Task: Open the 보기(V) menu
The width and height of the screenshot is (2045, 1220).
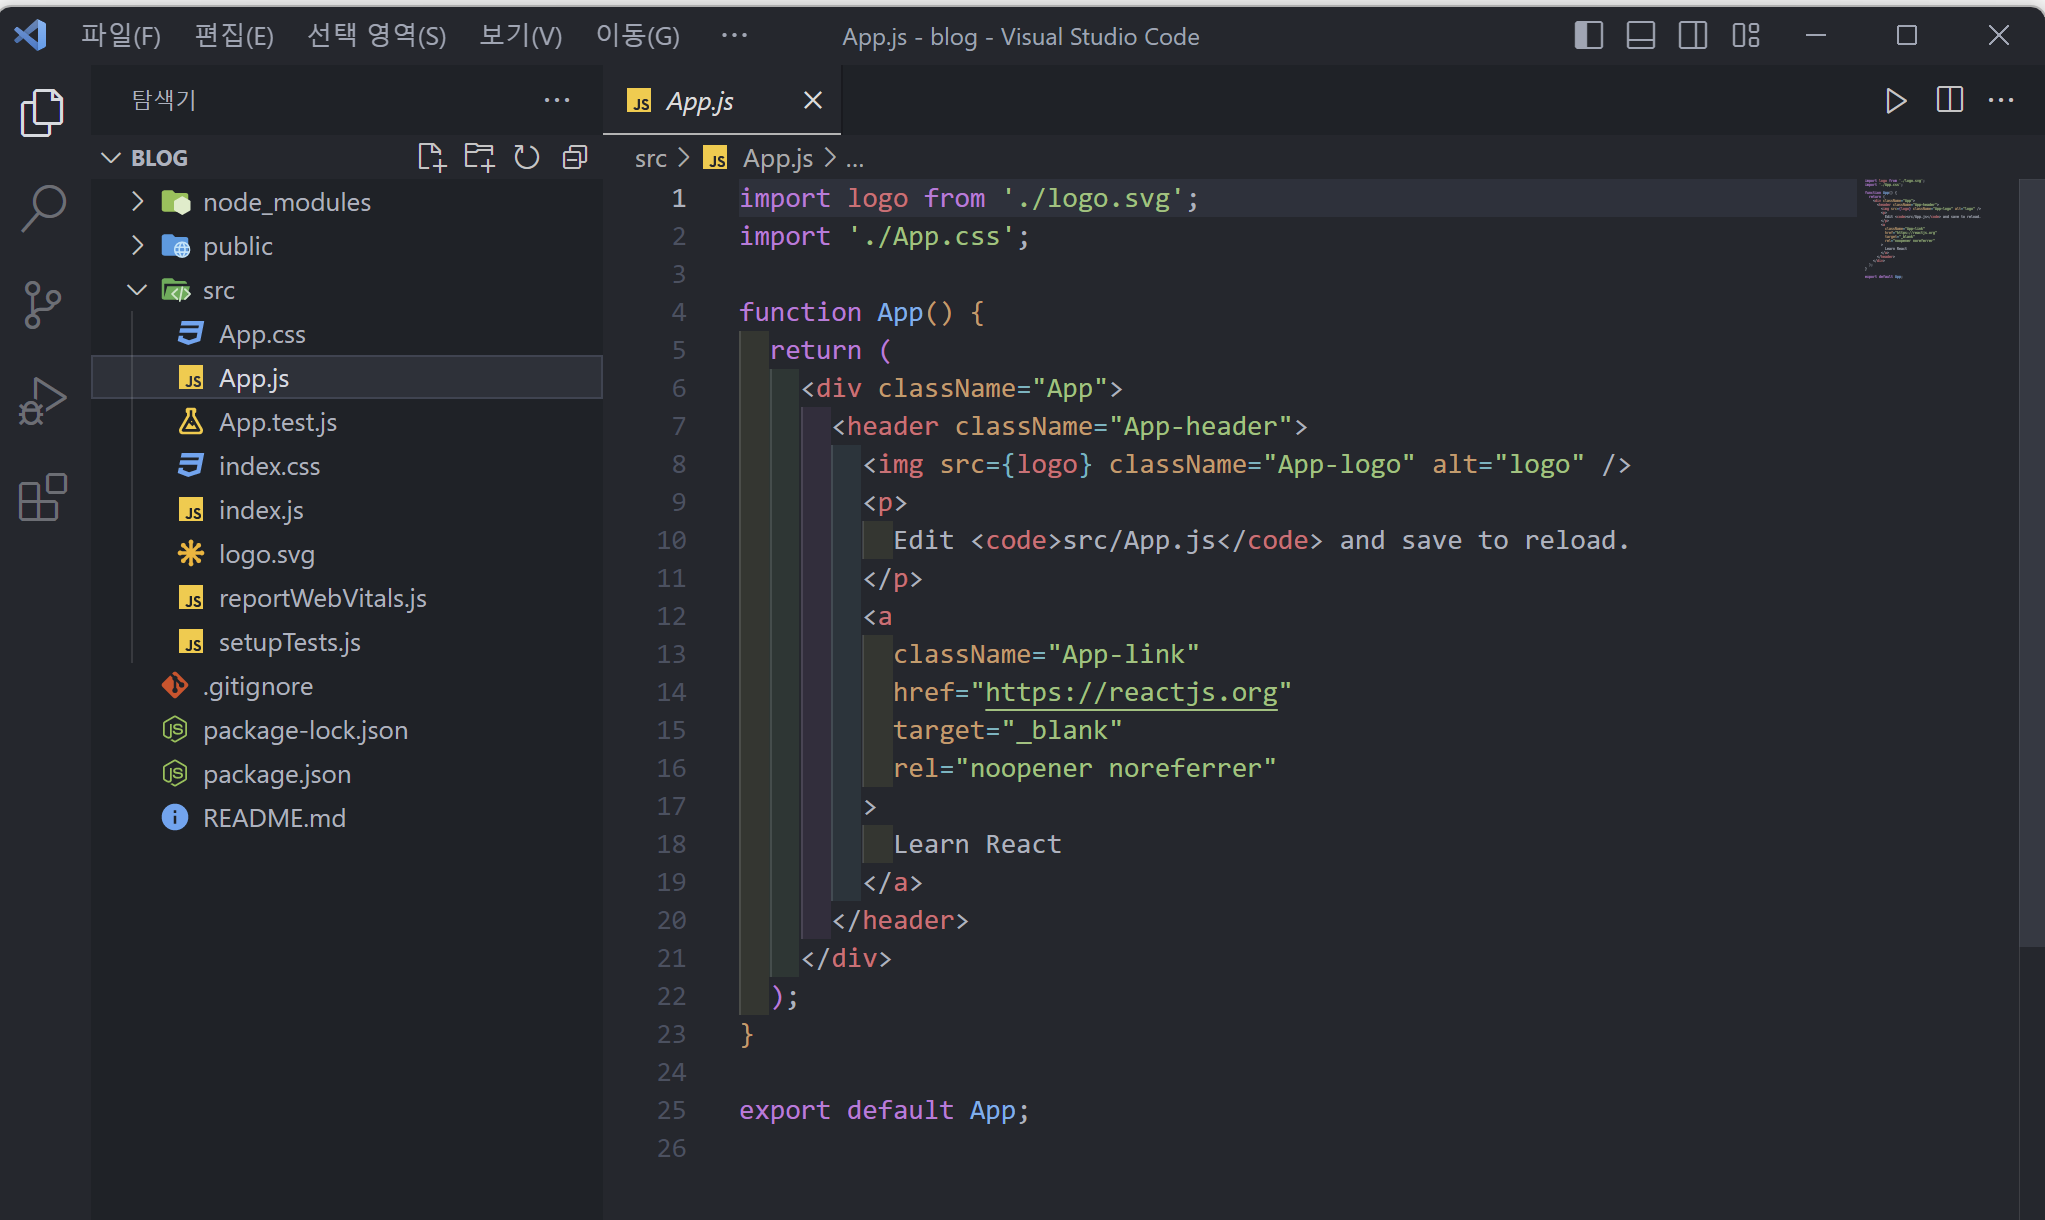Action: [x=520, y=36]
